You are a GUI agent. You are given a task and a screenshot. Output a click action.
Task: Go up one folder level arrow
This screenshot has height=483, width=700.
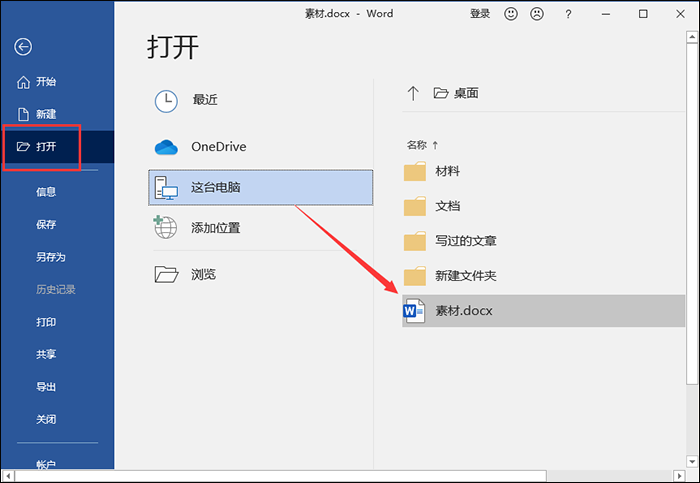pyautogui.click(x=413, y=93)
